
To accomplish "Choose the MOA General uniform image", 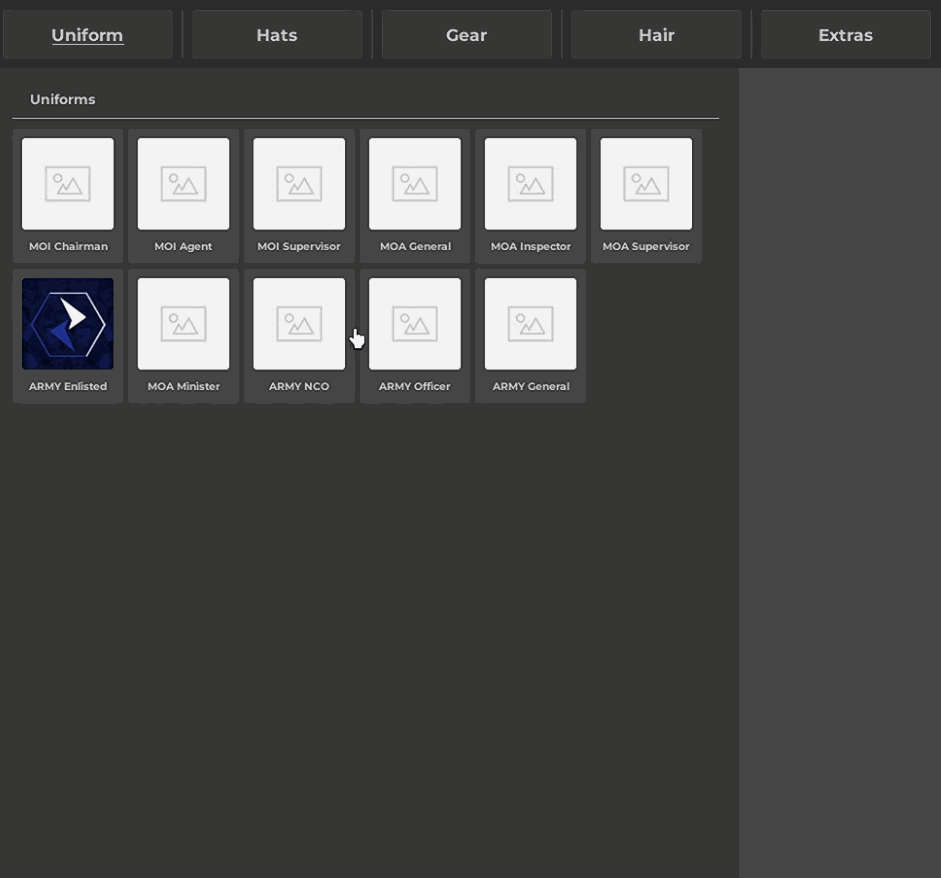I will coord(415,184).
